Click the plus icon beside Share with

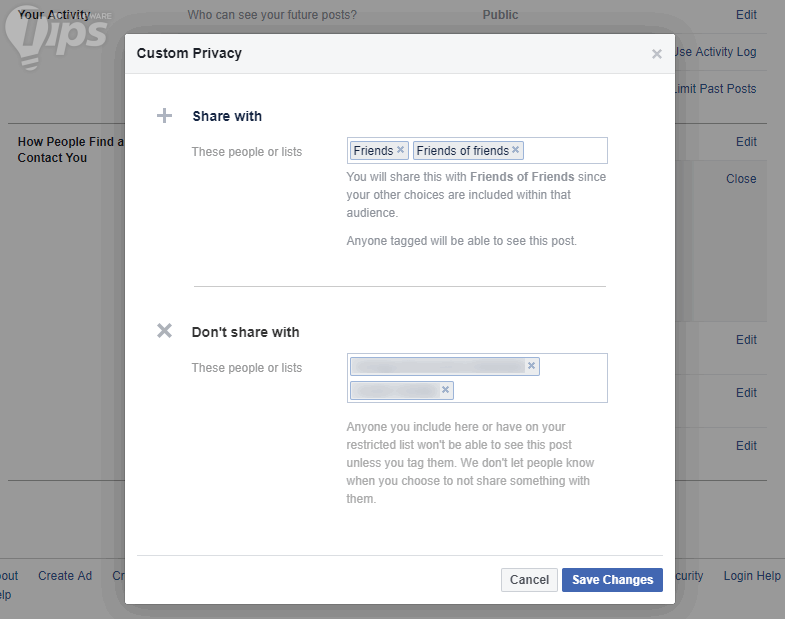click(165, 116)
